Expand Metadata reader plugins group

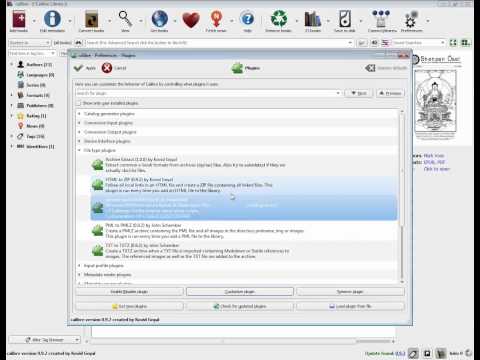[x=80, y=275]
